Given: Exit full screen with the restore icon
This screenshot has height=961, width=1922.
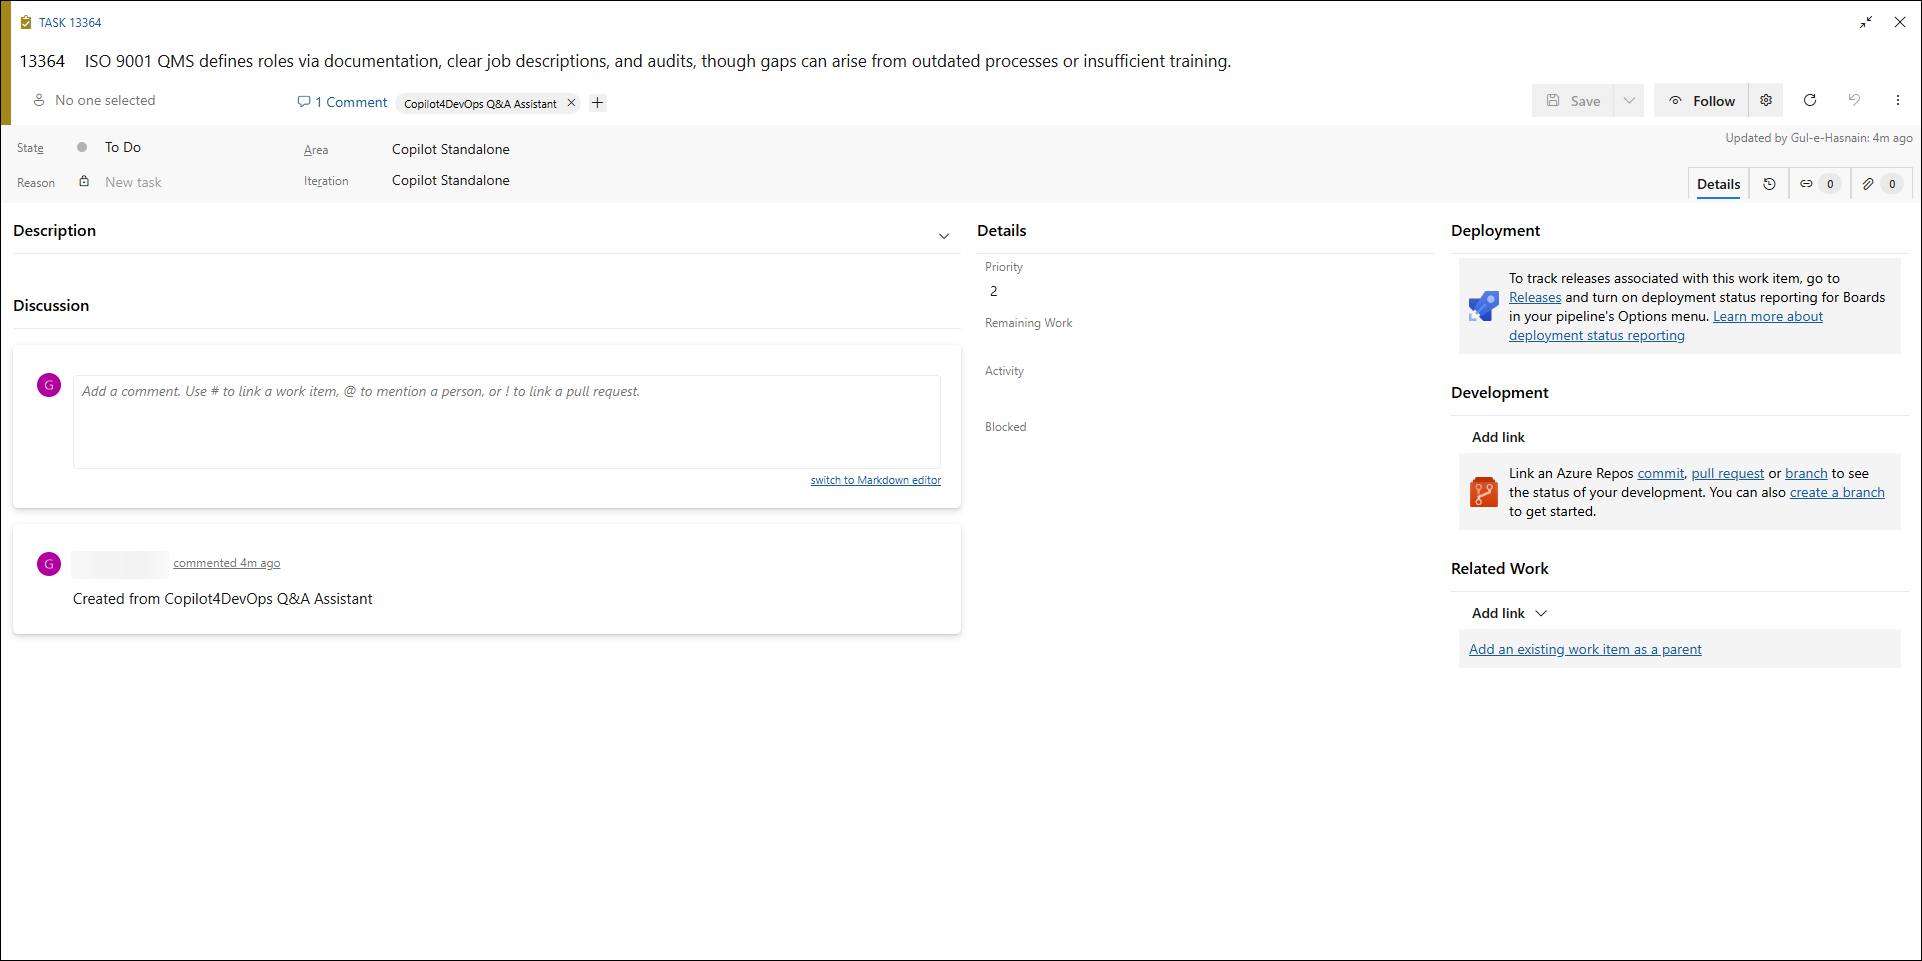Looking at the screenshot, I should coord(1866,22).
